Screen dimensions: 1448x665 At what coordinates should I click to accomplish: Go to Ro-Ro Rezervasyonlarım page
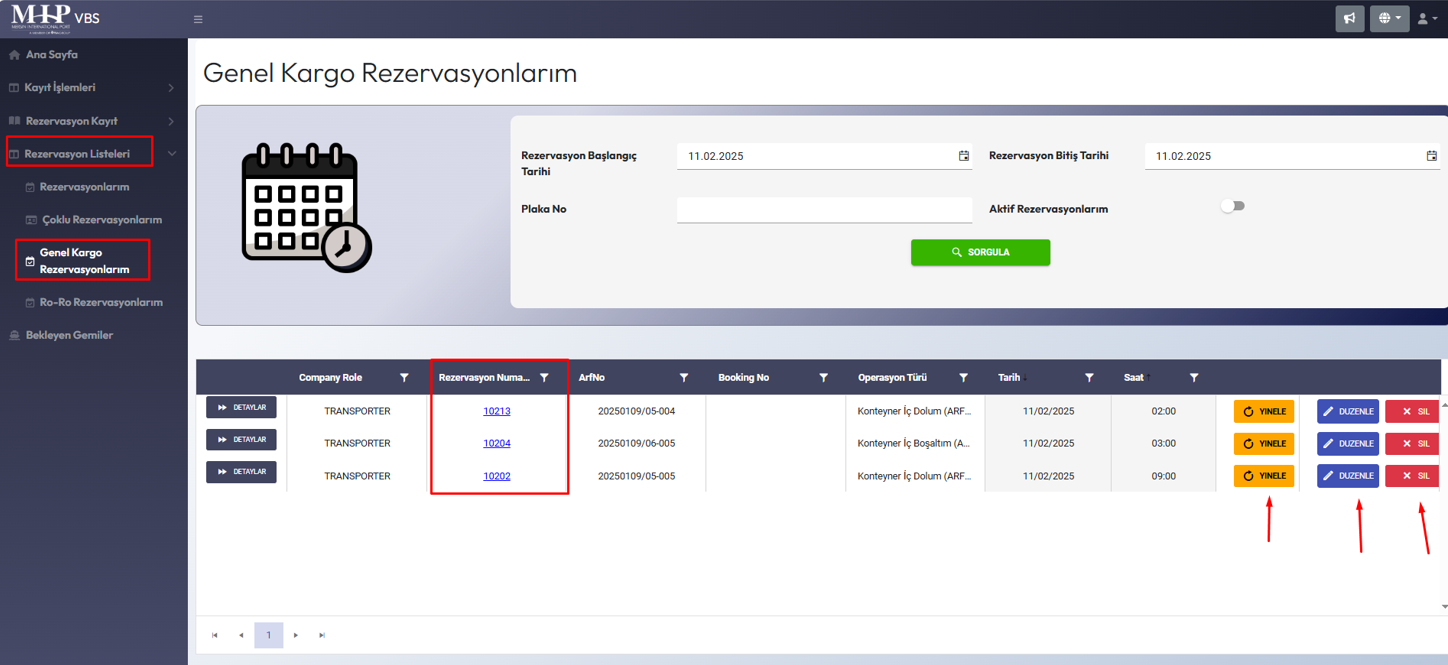coord(100,302)
